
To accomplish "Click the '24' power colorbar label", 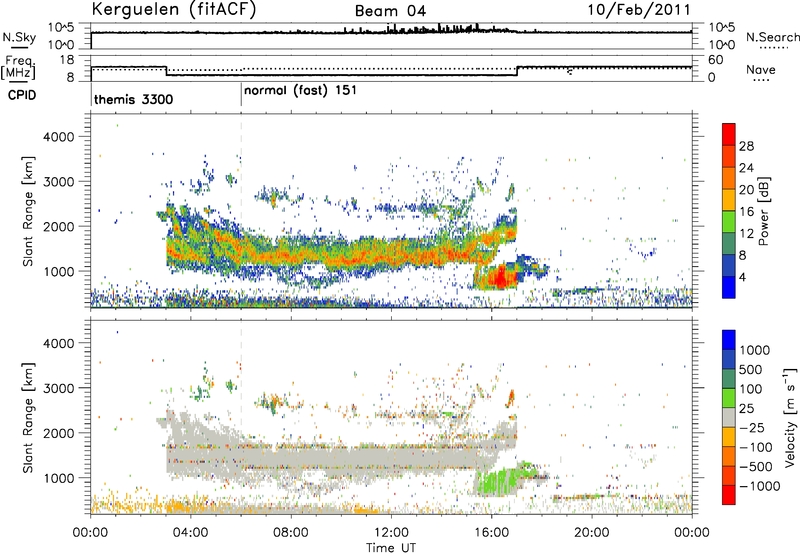I will click(746, 168).
